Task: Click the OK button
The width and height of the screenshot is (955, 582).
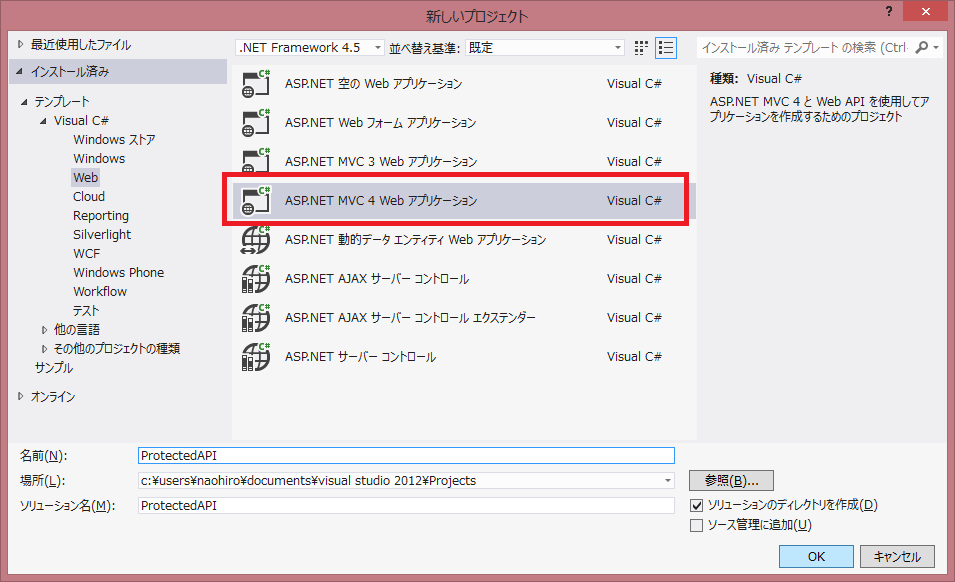Action: click(816, 556)
